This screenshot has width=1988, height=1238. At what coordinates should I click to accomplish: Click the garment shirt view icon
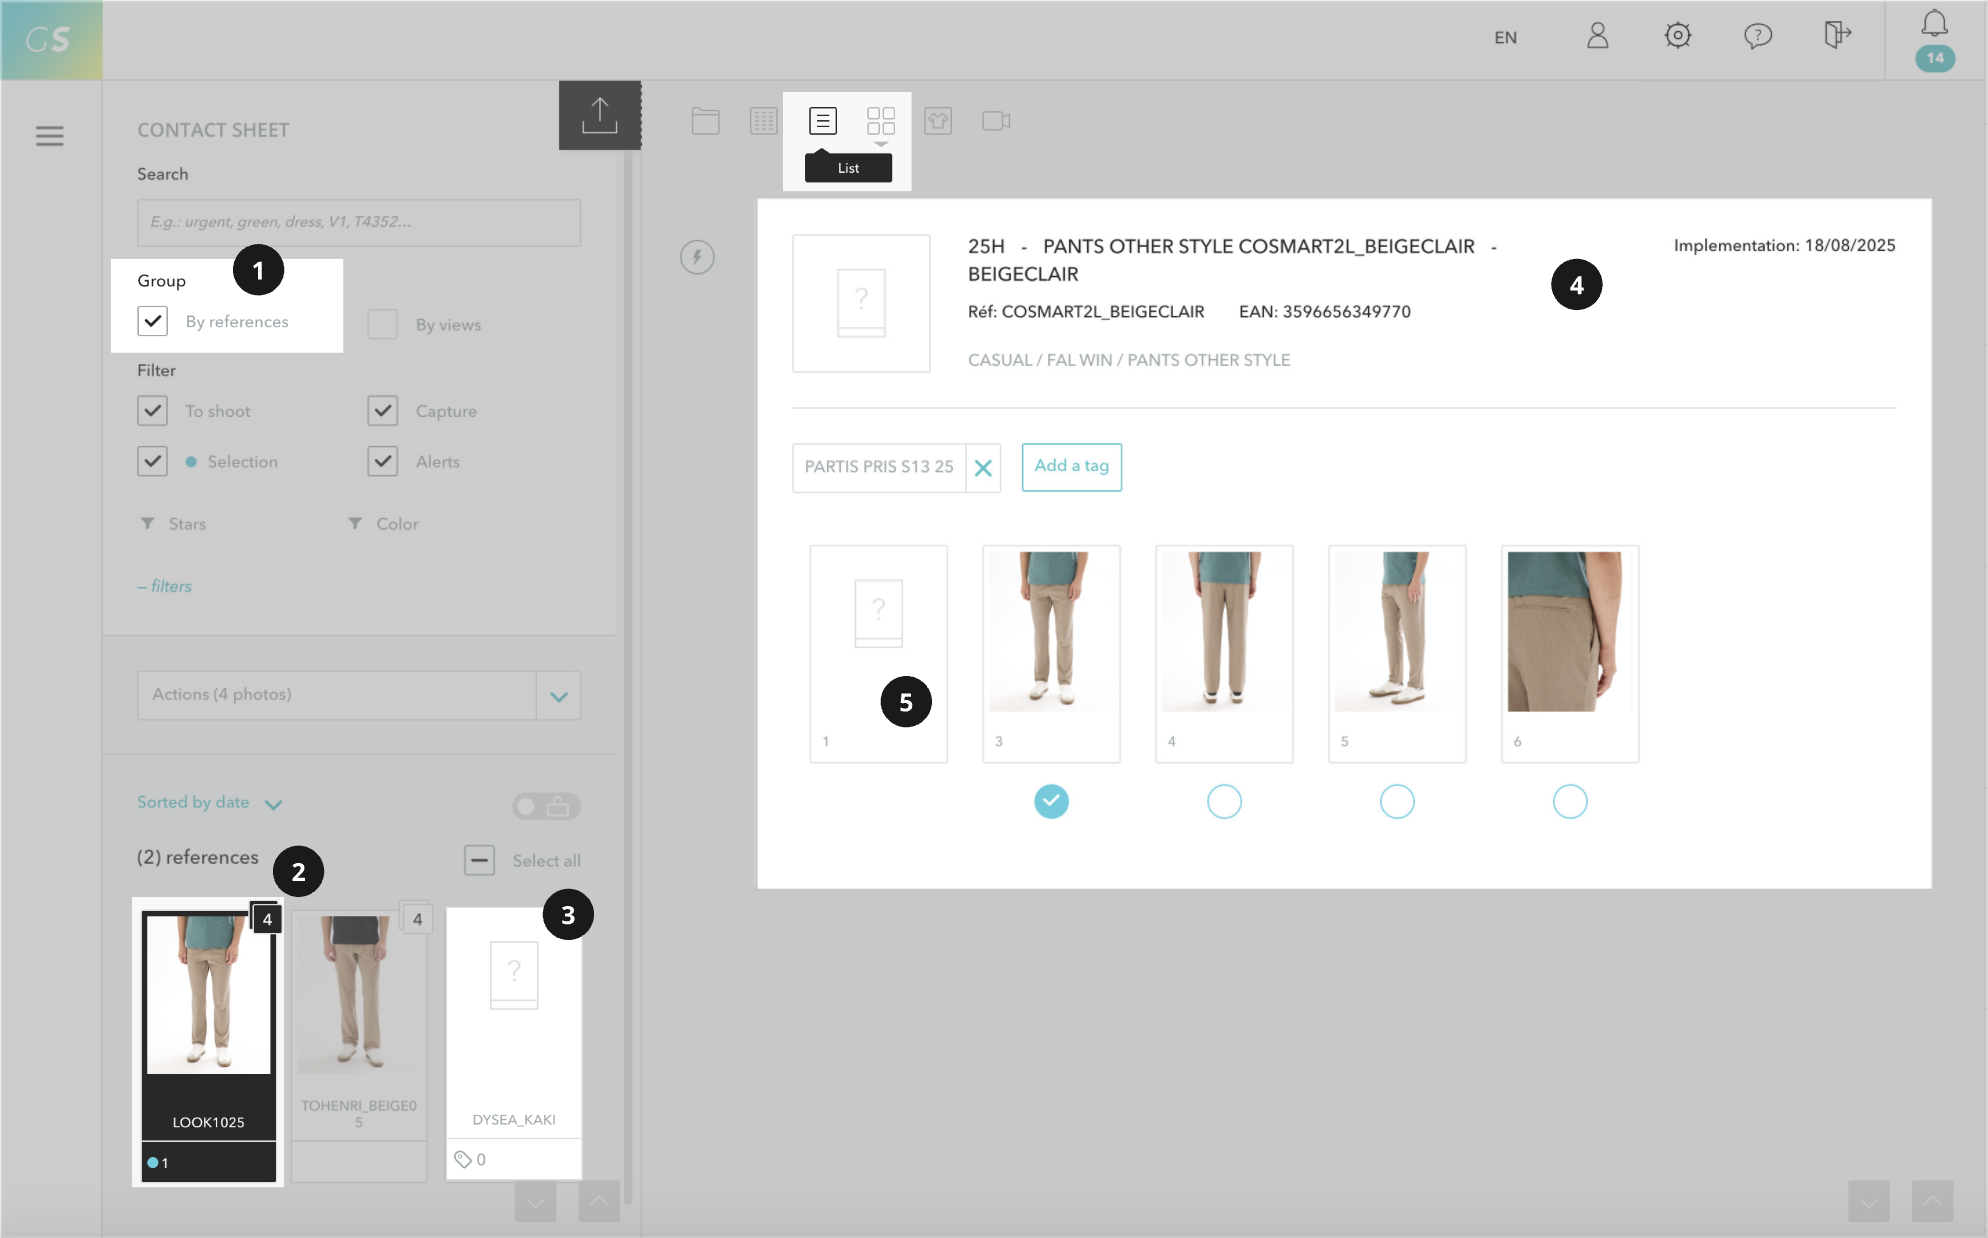pos(938,121)
